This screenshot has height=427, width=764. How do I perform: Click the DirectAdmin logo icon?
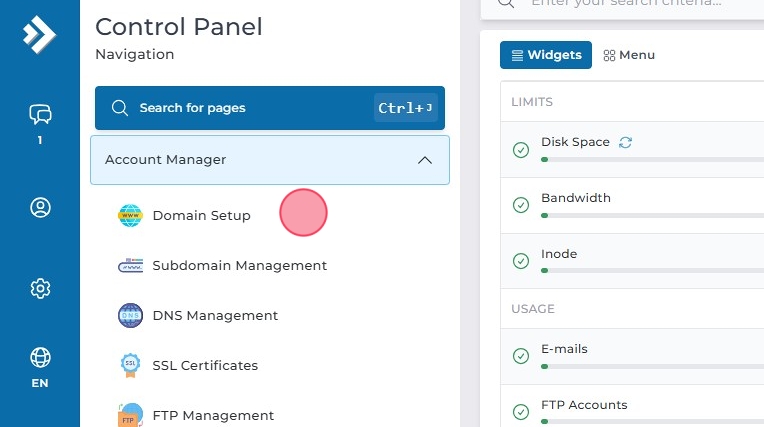pos(39,36)
